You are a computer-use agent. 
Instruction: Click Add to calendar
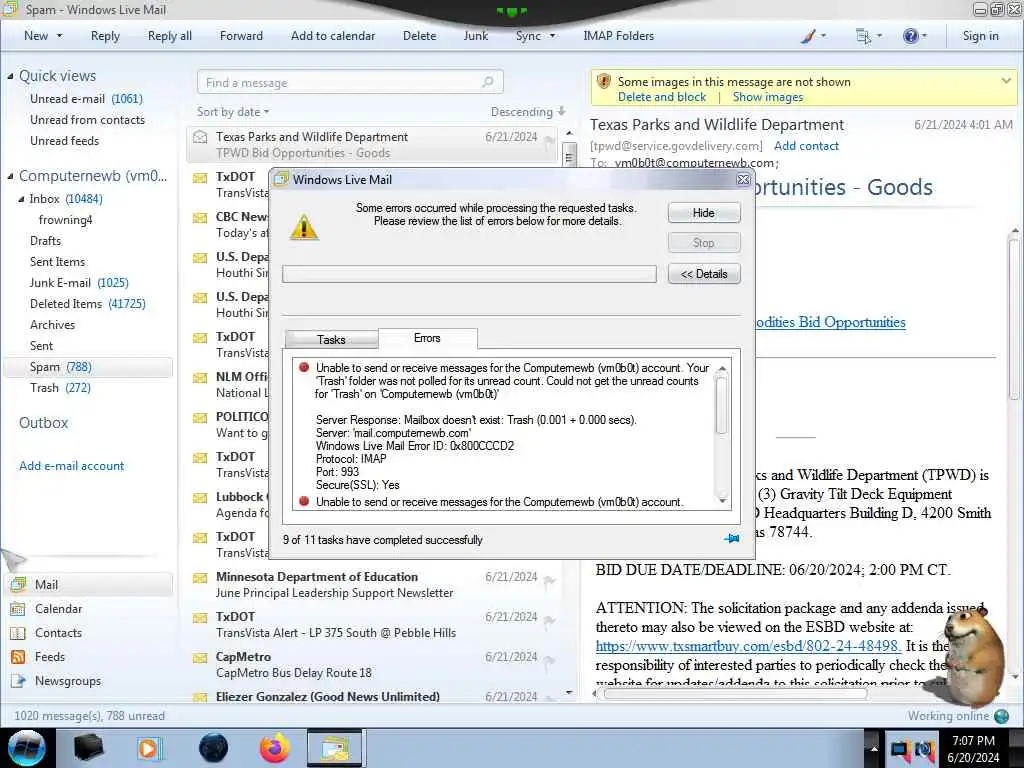(x=333, y=36)
